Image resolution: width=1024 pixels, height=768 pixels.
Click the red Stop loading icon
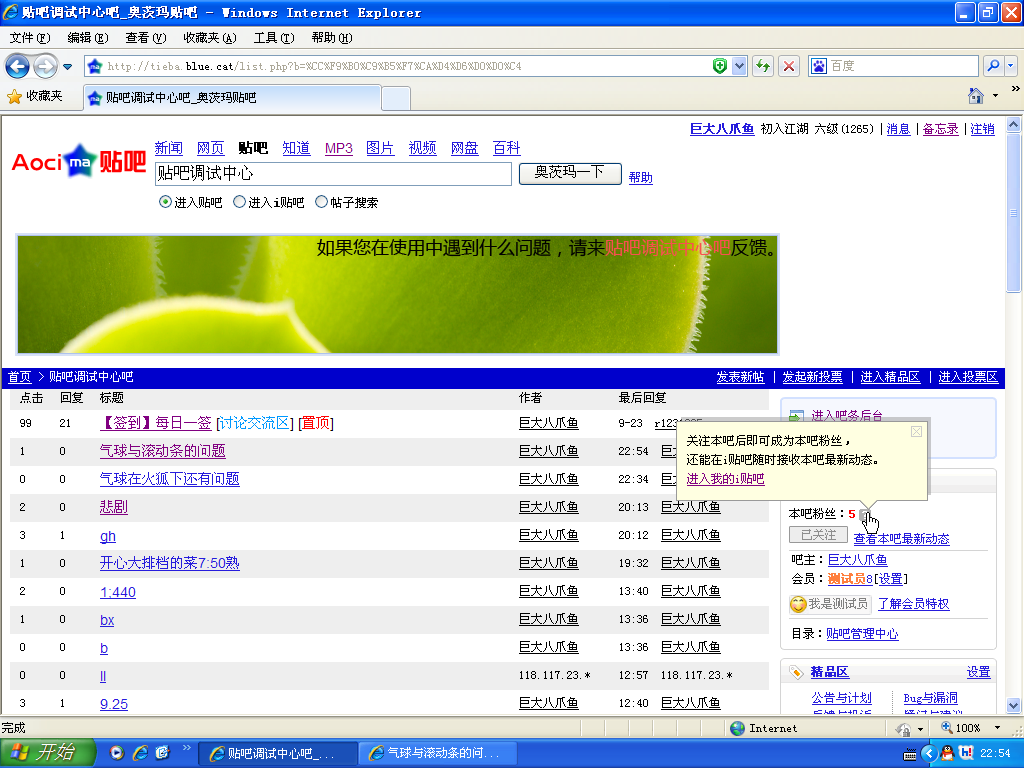click(789, 66)
